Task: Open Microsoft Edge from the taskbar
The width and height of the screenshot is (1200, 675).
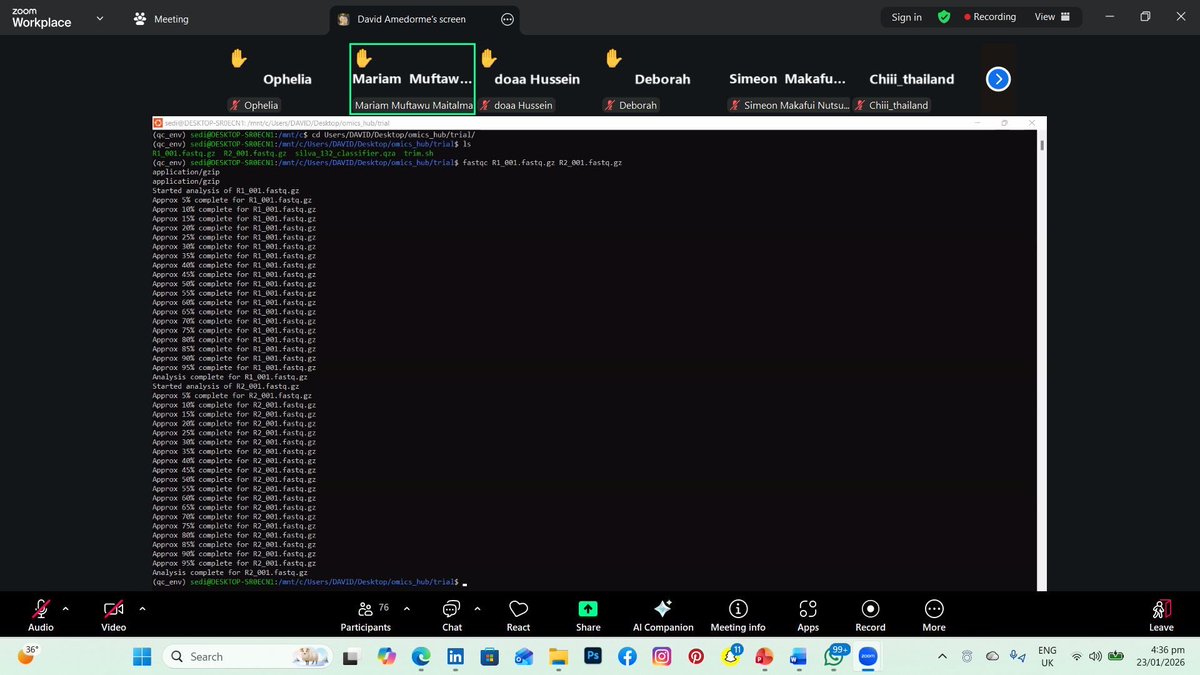Action: (421, 656)
